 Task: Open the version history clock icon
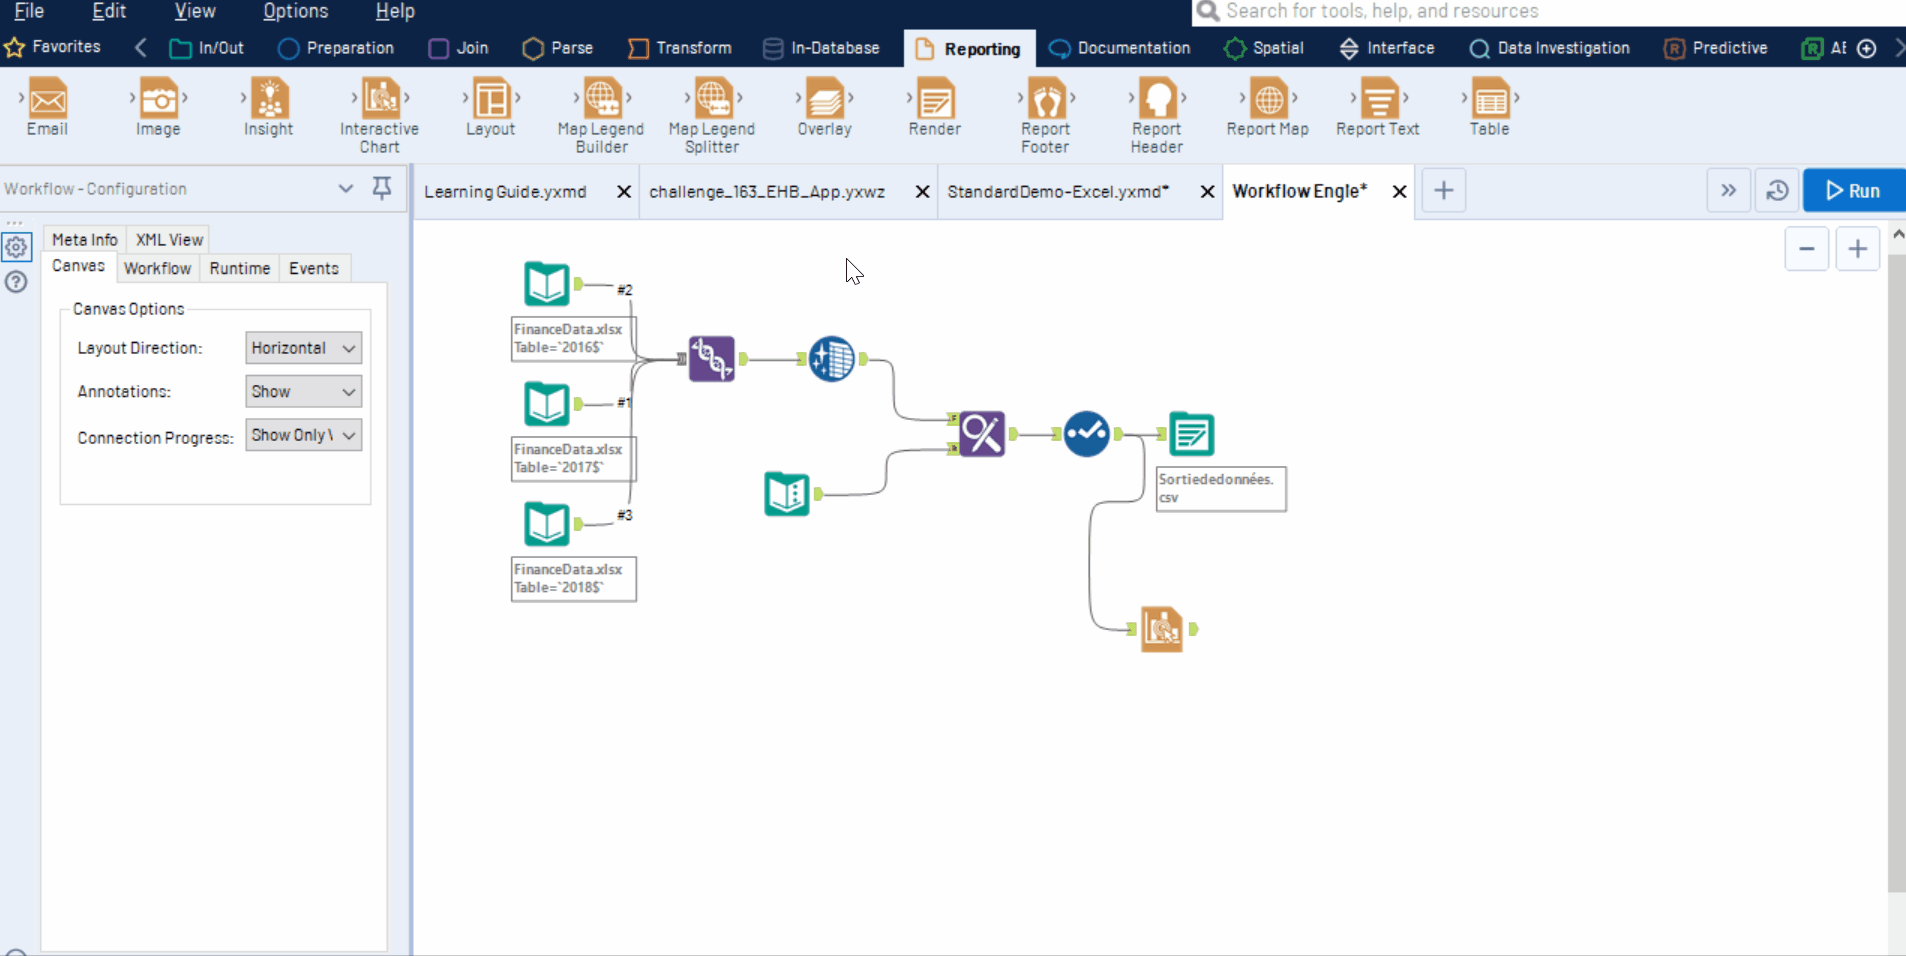pyautogui.click(x=1778, y=190)
